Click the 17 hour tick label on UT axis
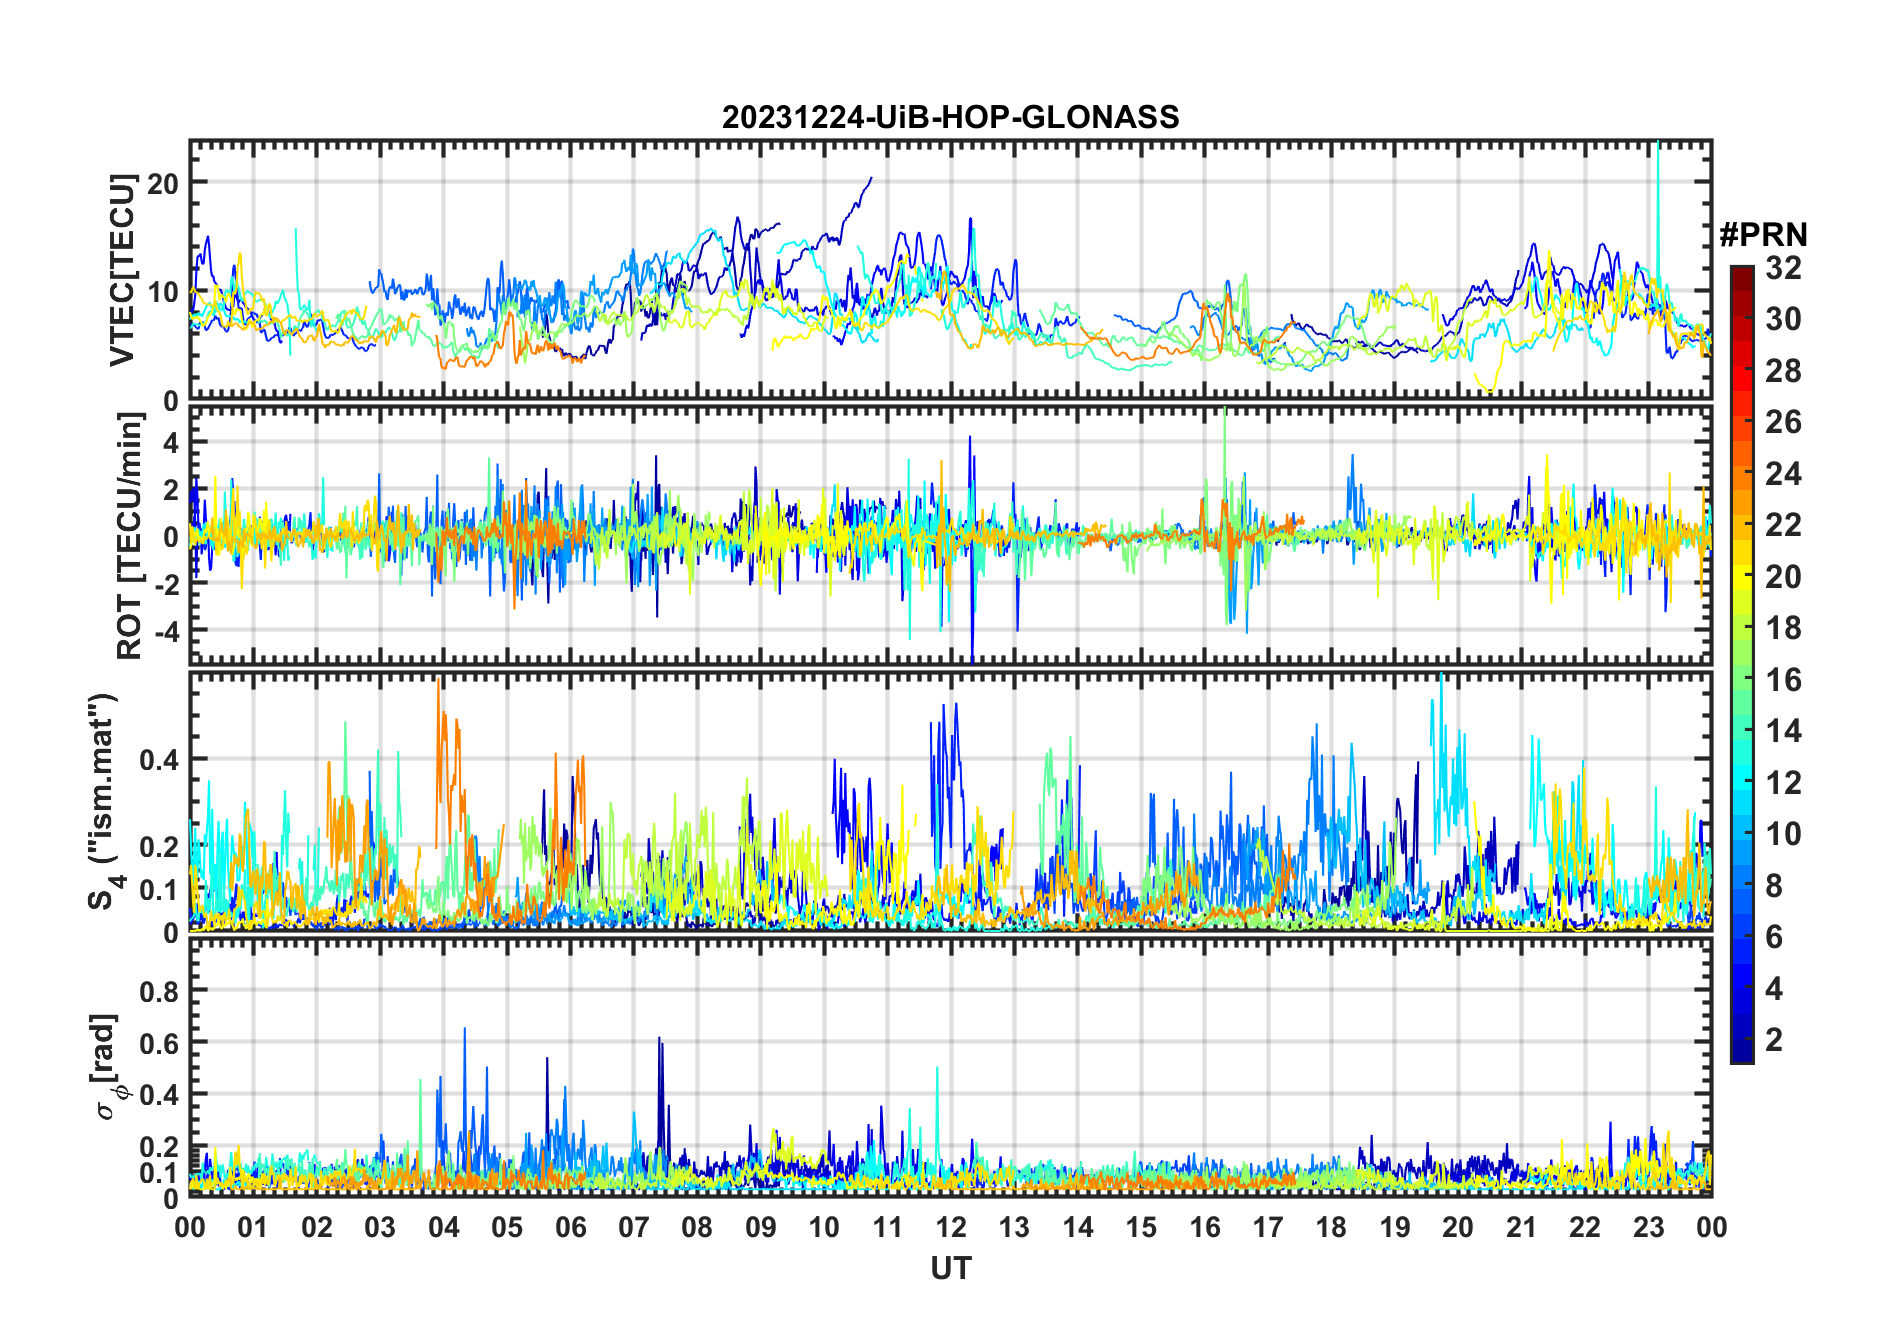 click(1268, 1228)
